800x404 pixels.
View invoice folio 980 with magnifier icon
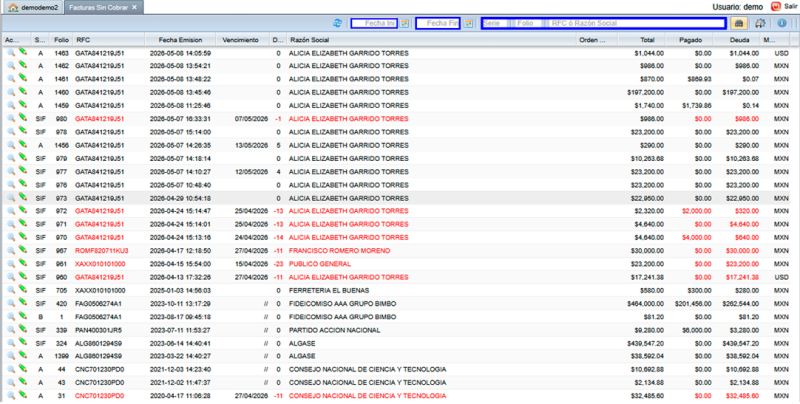click(11, 118)
